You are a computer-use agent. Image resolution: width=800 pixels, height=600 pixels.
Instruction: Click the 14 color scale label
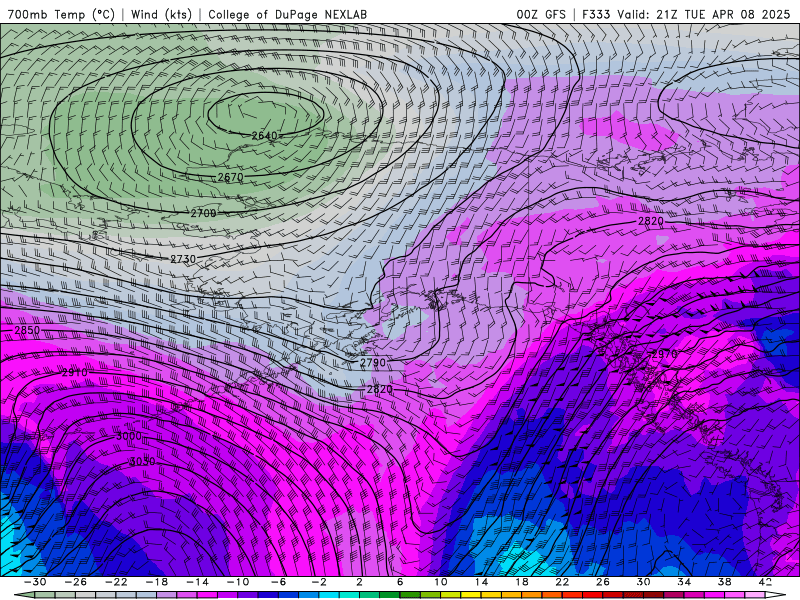click(481, 582)
